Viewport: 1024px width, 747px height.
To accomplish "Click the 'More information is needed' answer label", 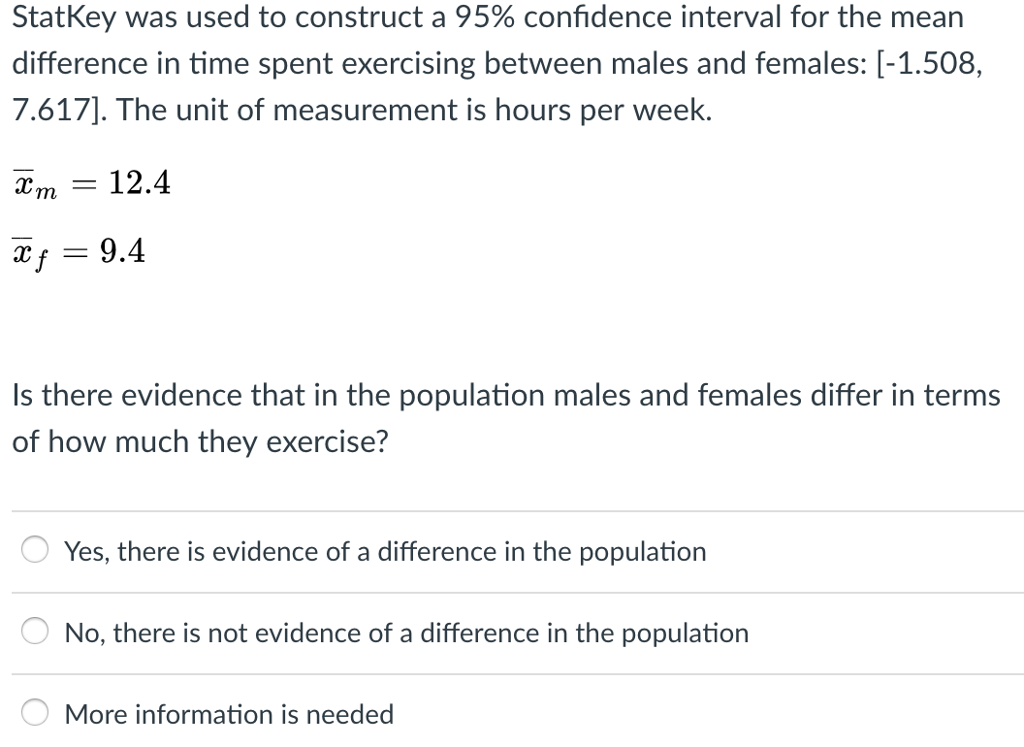I will (x=228, y=714).
